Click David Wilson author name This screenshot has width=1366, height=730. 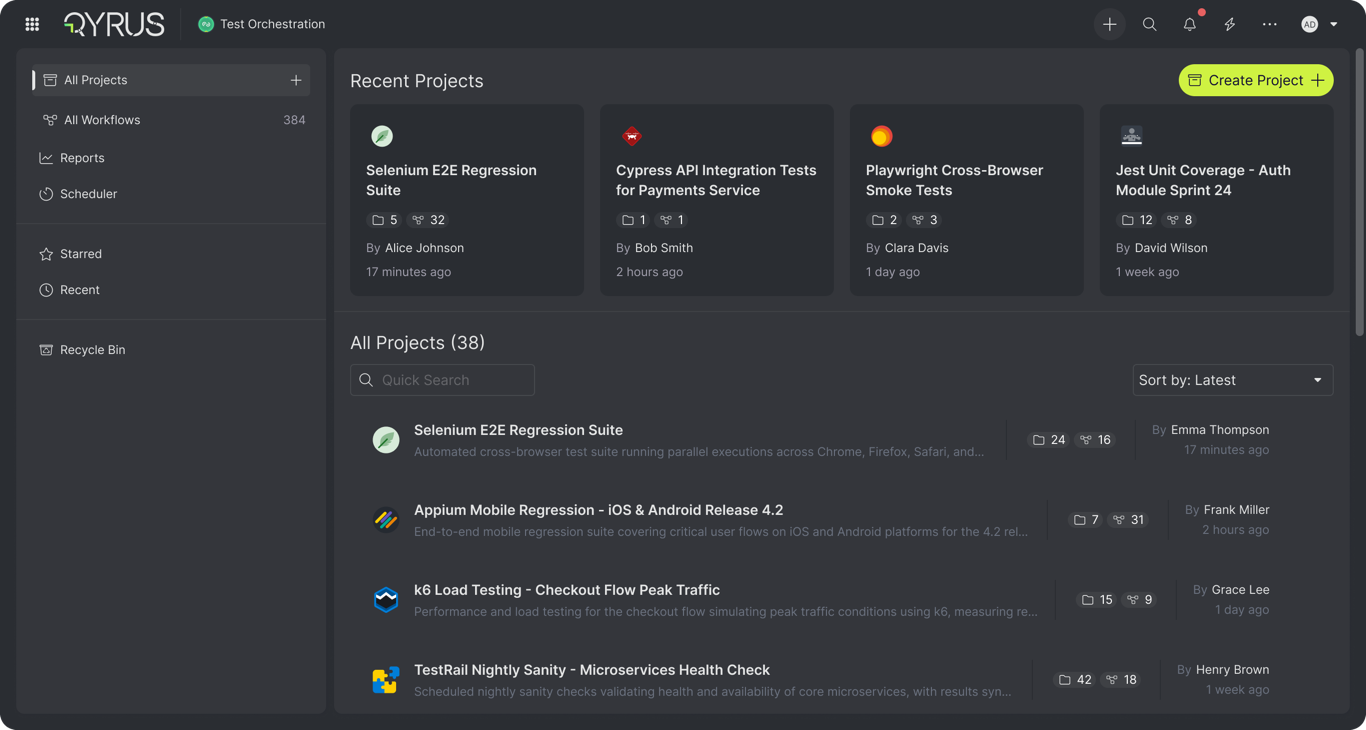pyautogui.click(x=1171, y=248)
